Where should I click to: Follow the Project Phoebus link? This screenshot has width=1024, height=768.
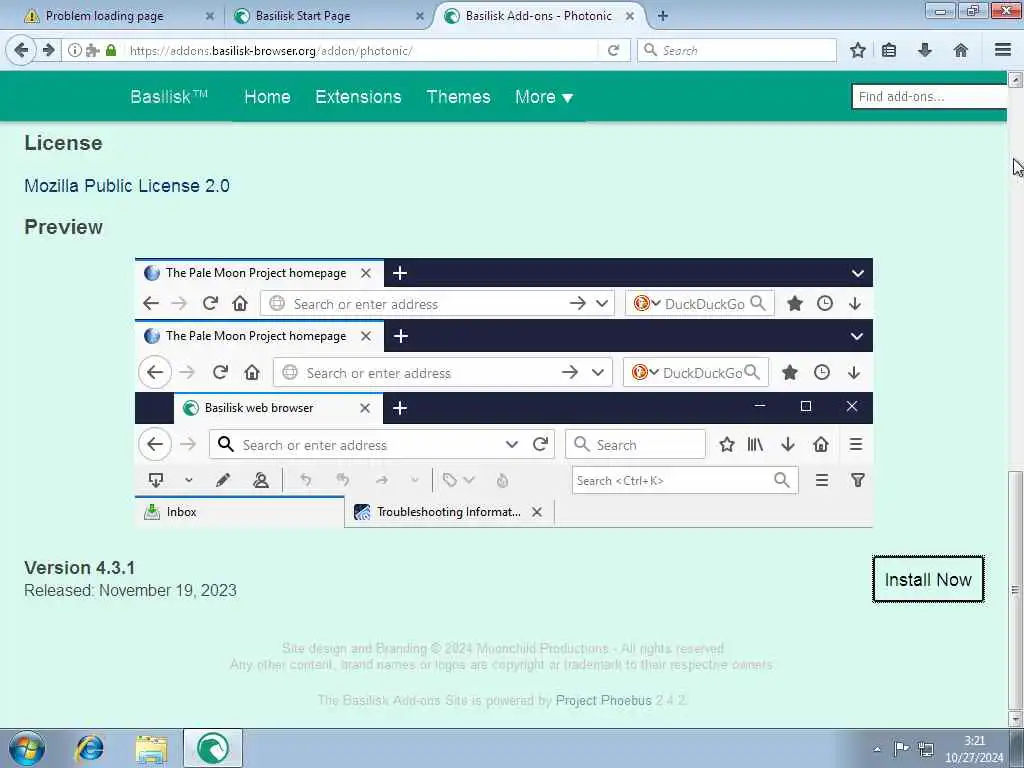(x=603, y=700)
